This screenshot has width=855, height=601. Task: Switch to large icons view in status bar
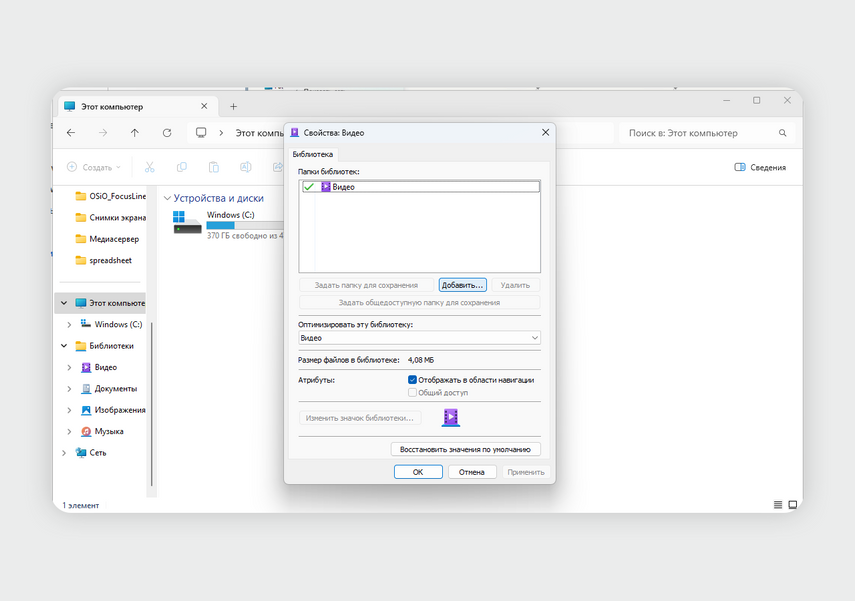point(792,504)
